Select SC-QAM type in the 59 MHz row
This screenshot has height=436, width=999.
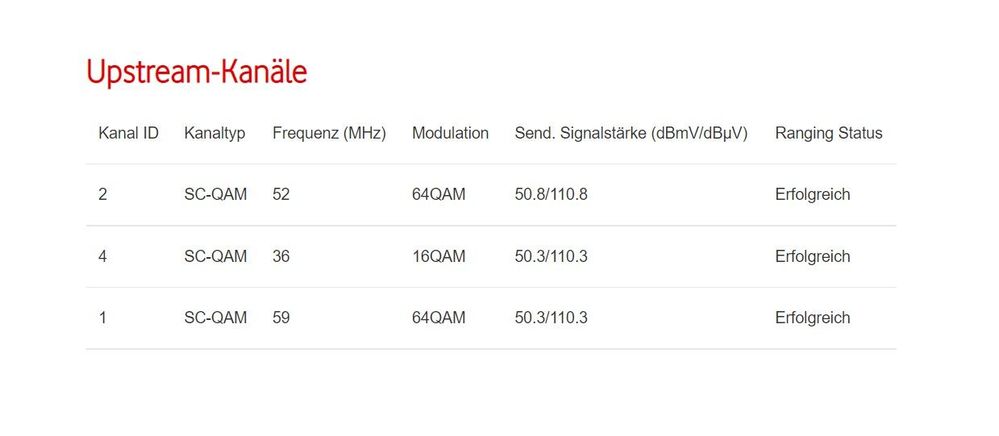coord(215,318)
